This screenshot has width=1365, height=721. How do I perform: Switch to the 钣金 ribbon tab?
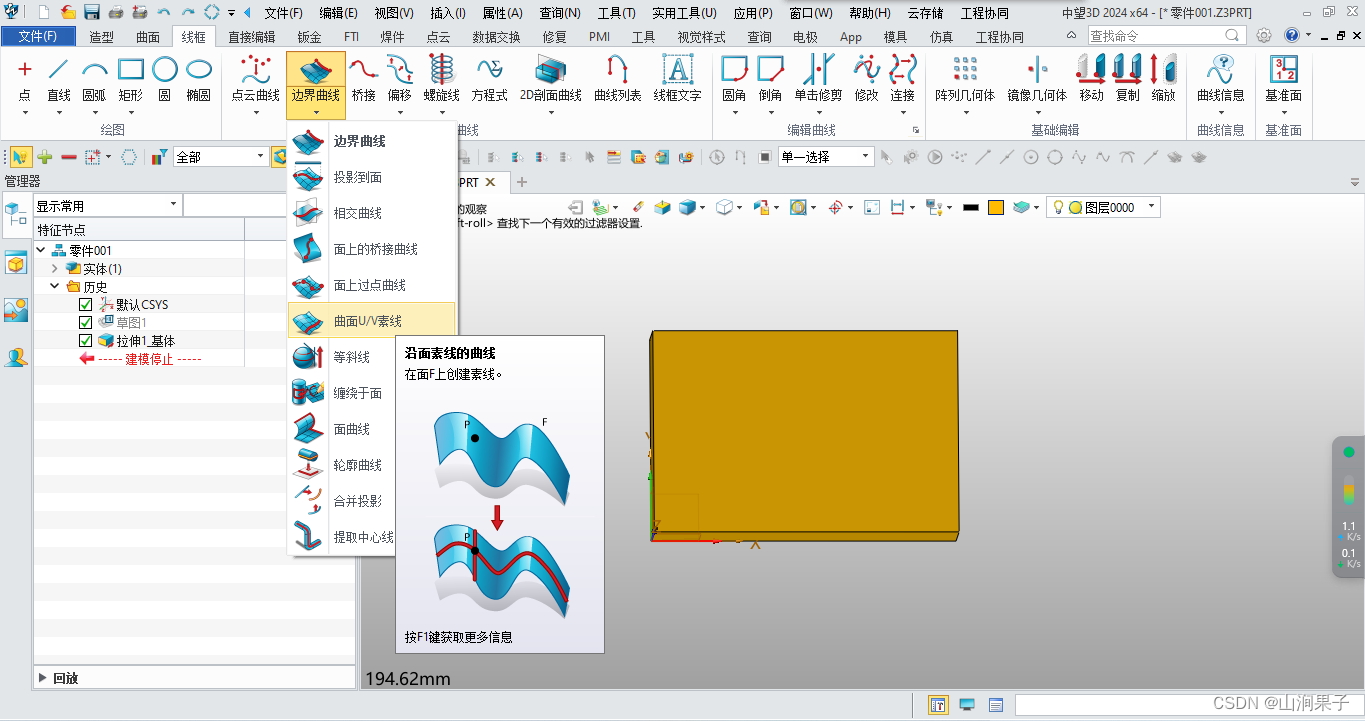309,37
